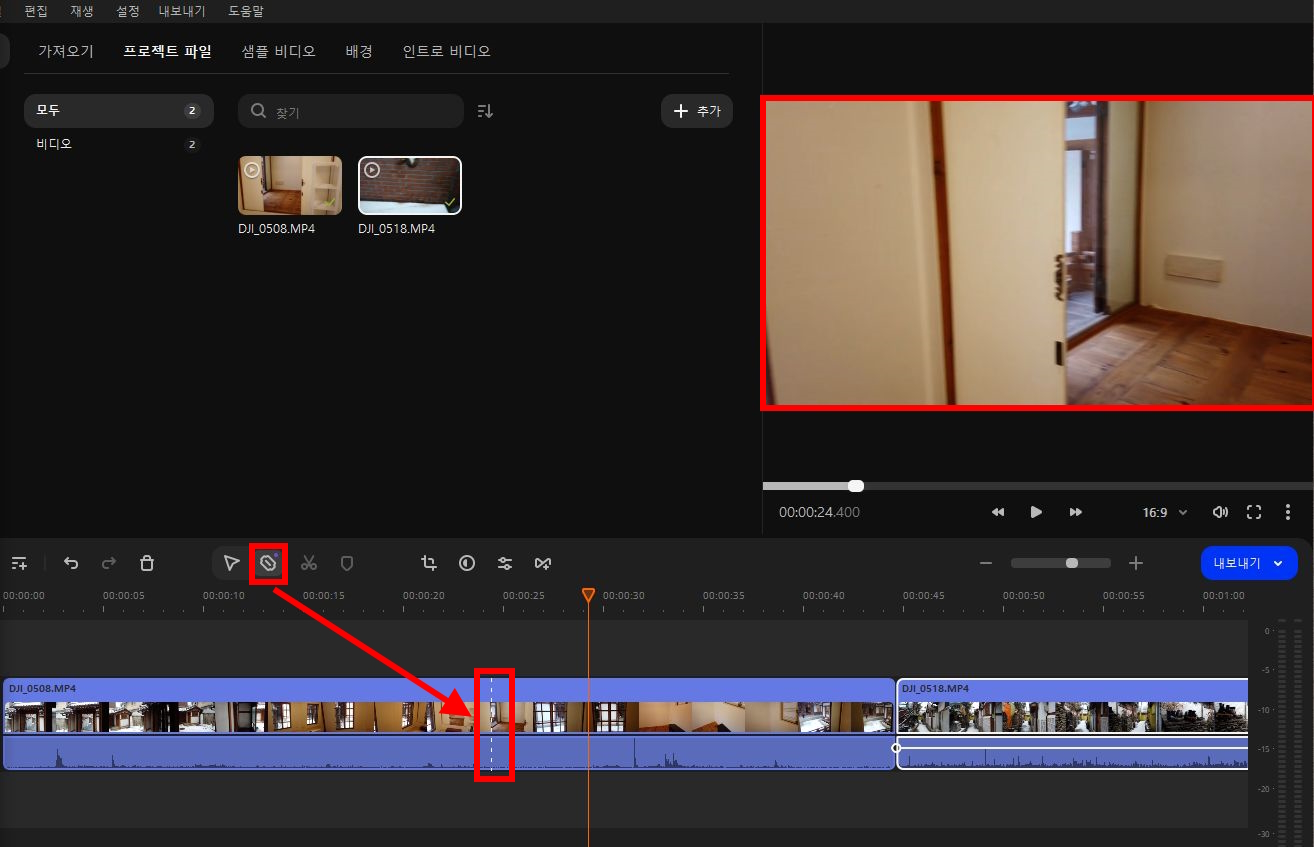Viewport: 1314px width, 847px height.
Task: Skip forward in the preview
Action: point(1076,512)
